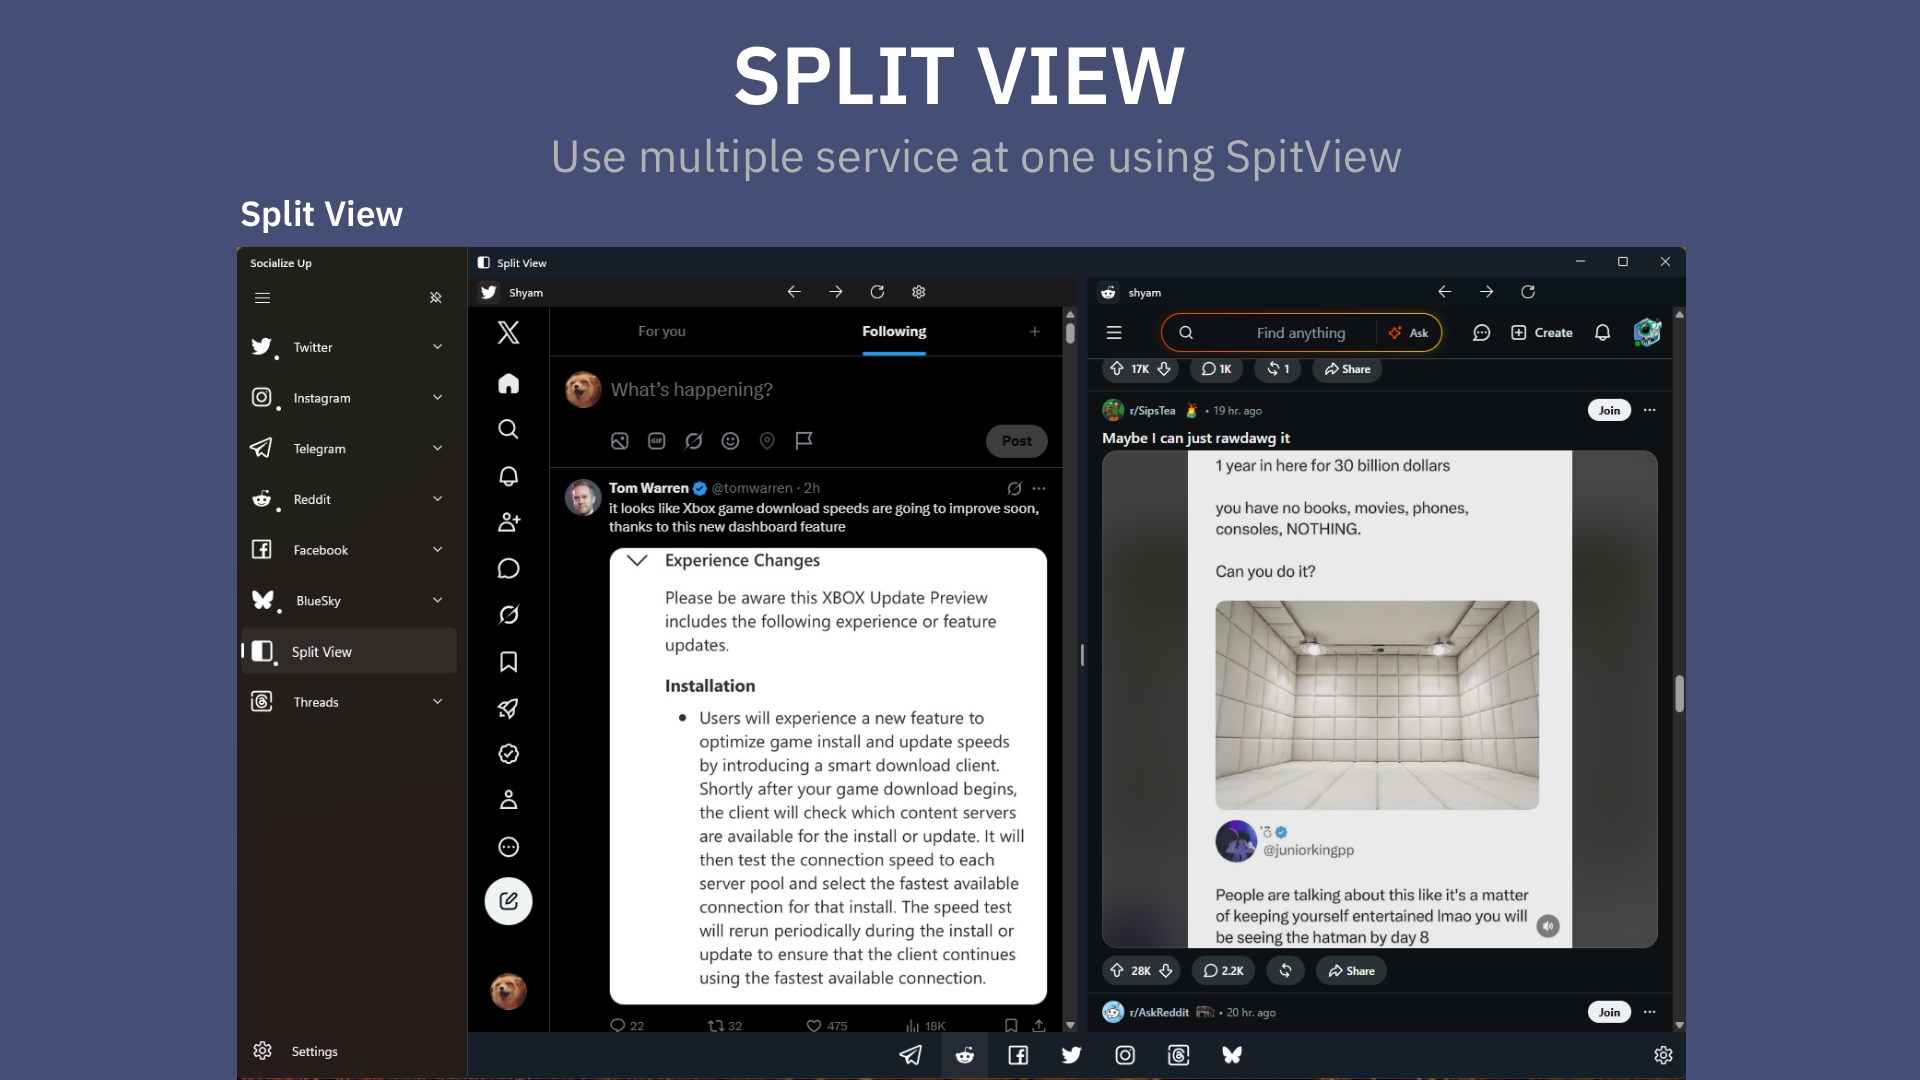
Task: Go back in the Reddit pane
Action: (1445, 292)
